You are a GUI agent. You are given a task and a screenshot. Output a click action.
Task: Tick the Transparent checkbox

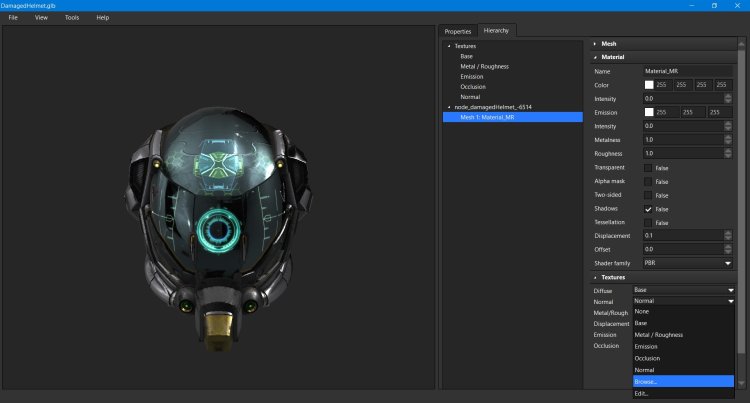point(648,167)
